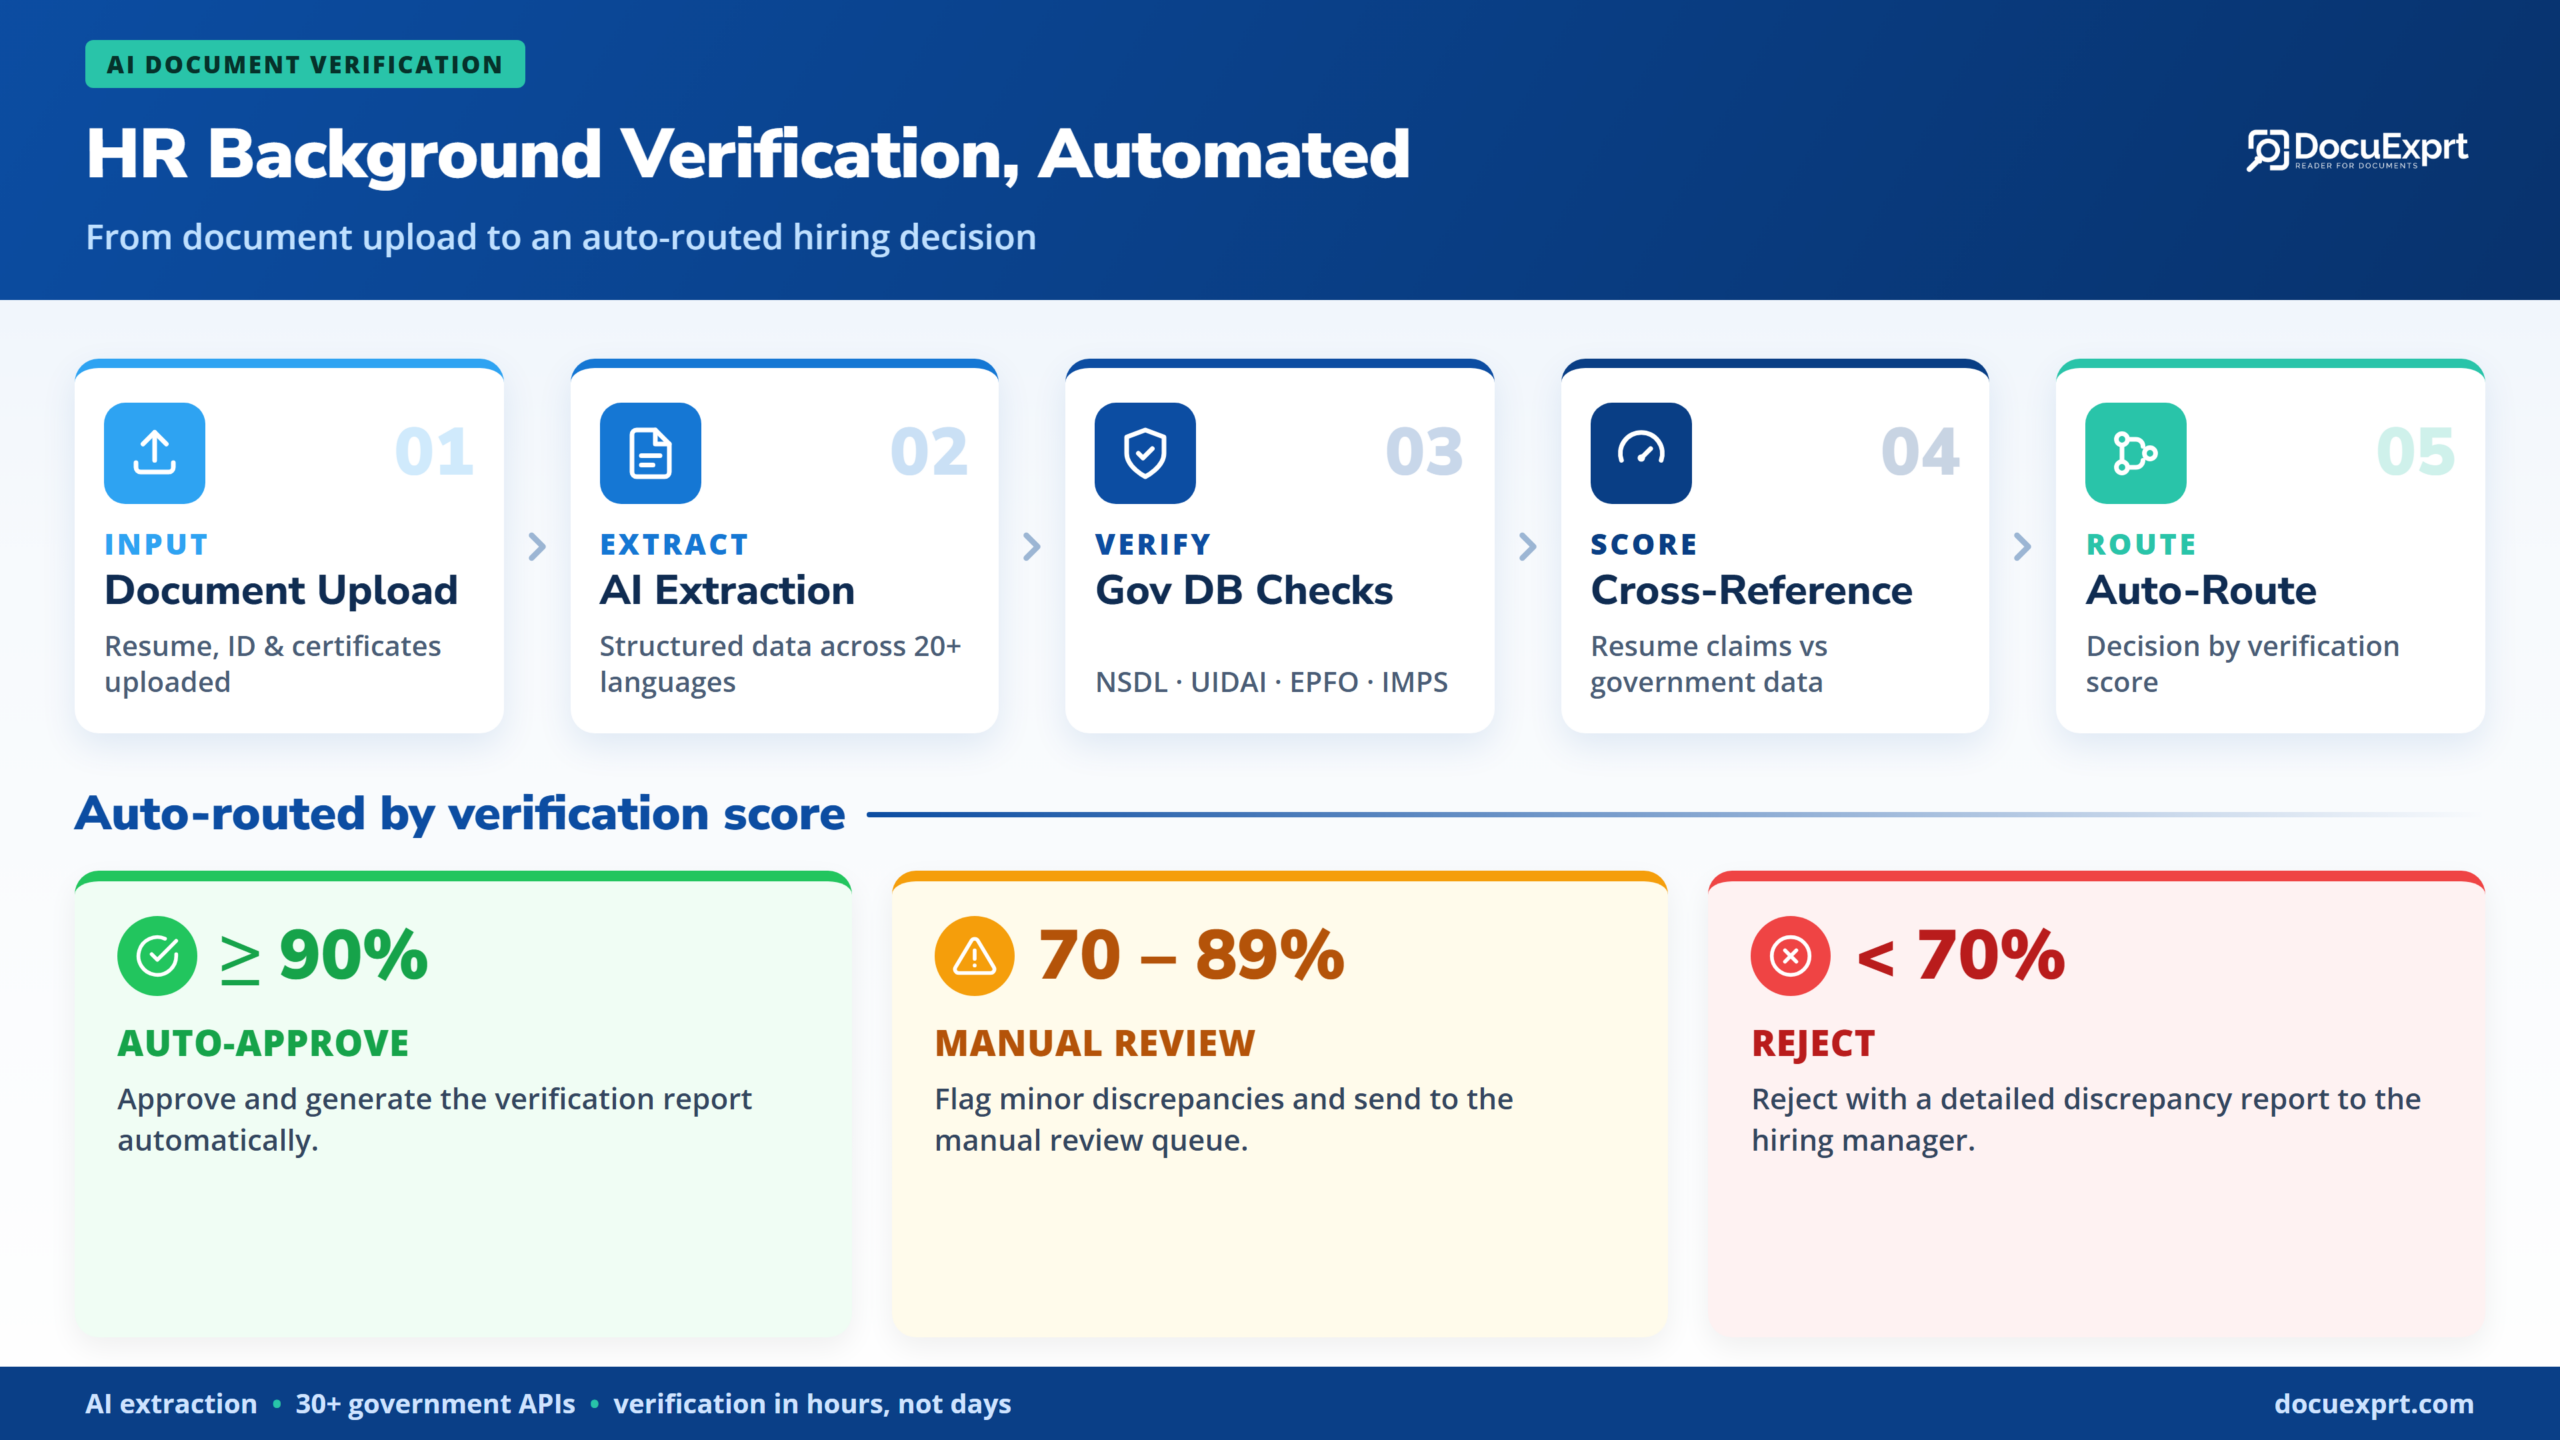This screenshot has width=2560, height=1440.
Task: Click the Gov DB Checks title
Action: click(x=1244, y=591)
